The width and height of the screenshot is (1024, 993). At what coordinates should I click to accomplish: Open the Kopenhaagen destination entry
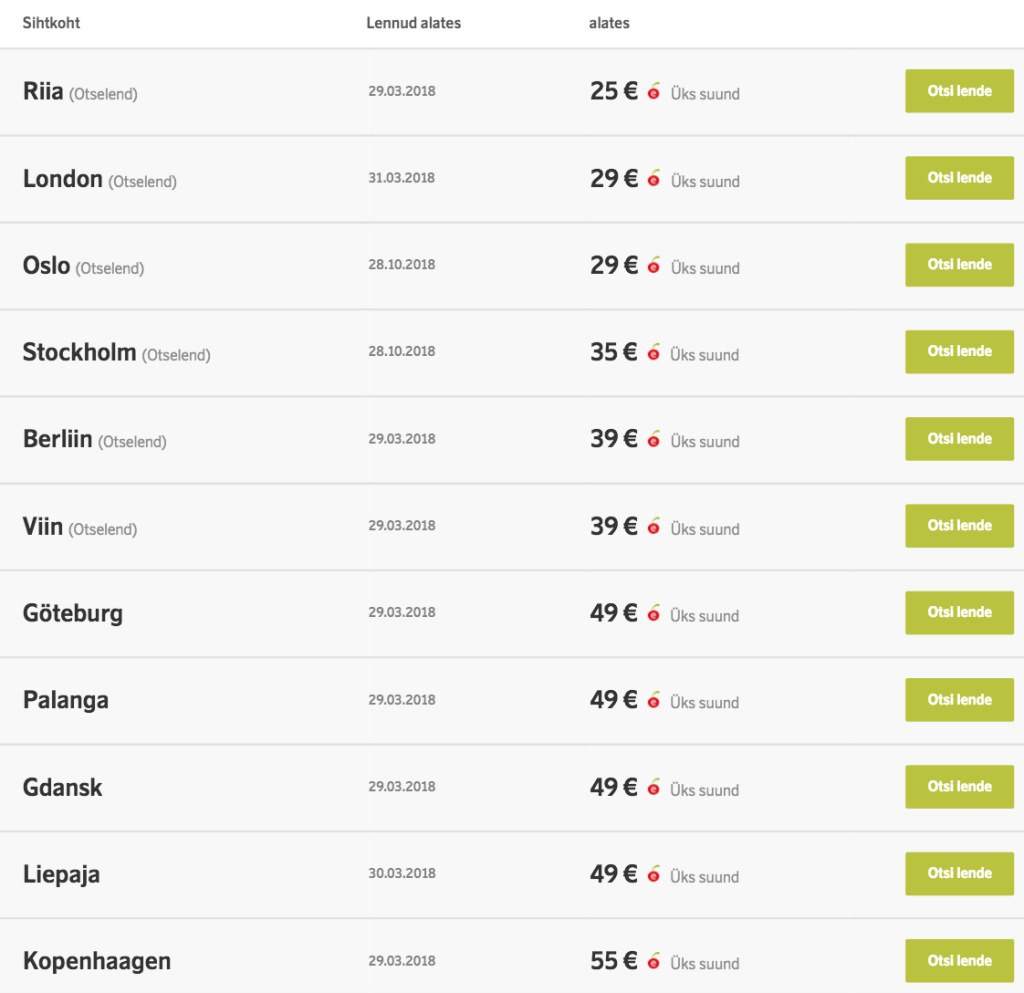[97, 961]
